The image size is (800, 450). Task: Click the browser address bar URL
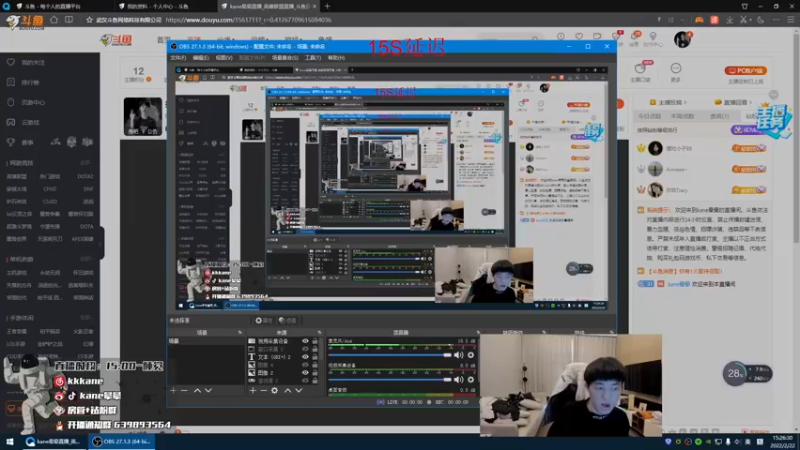[248, 20]
